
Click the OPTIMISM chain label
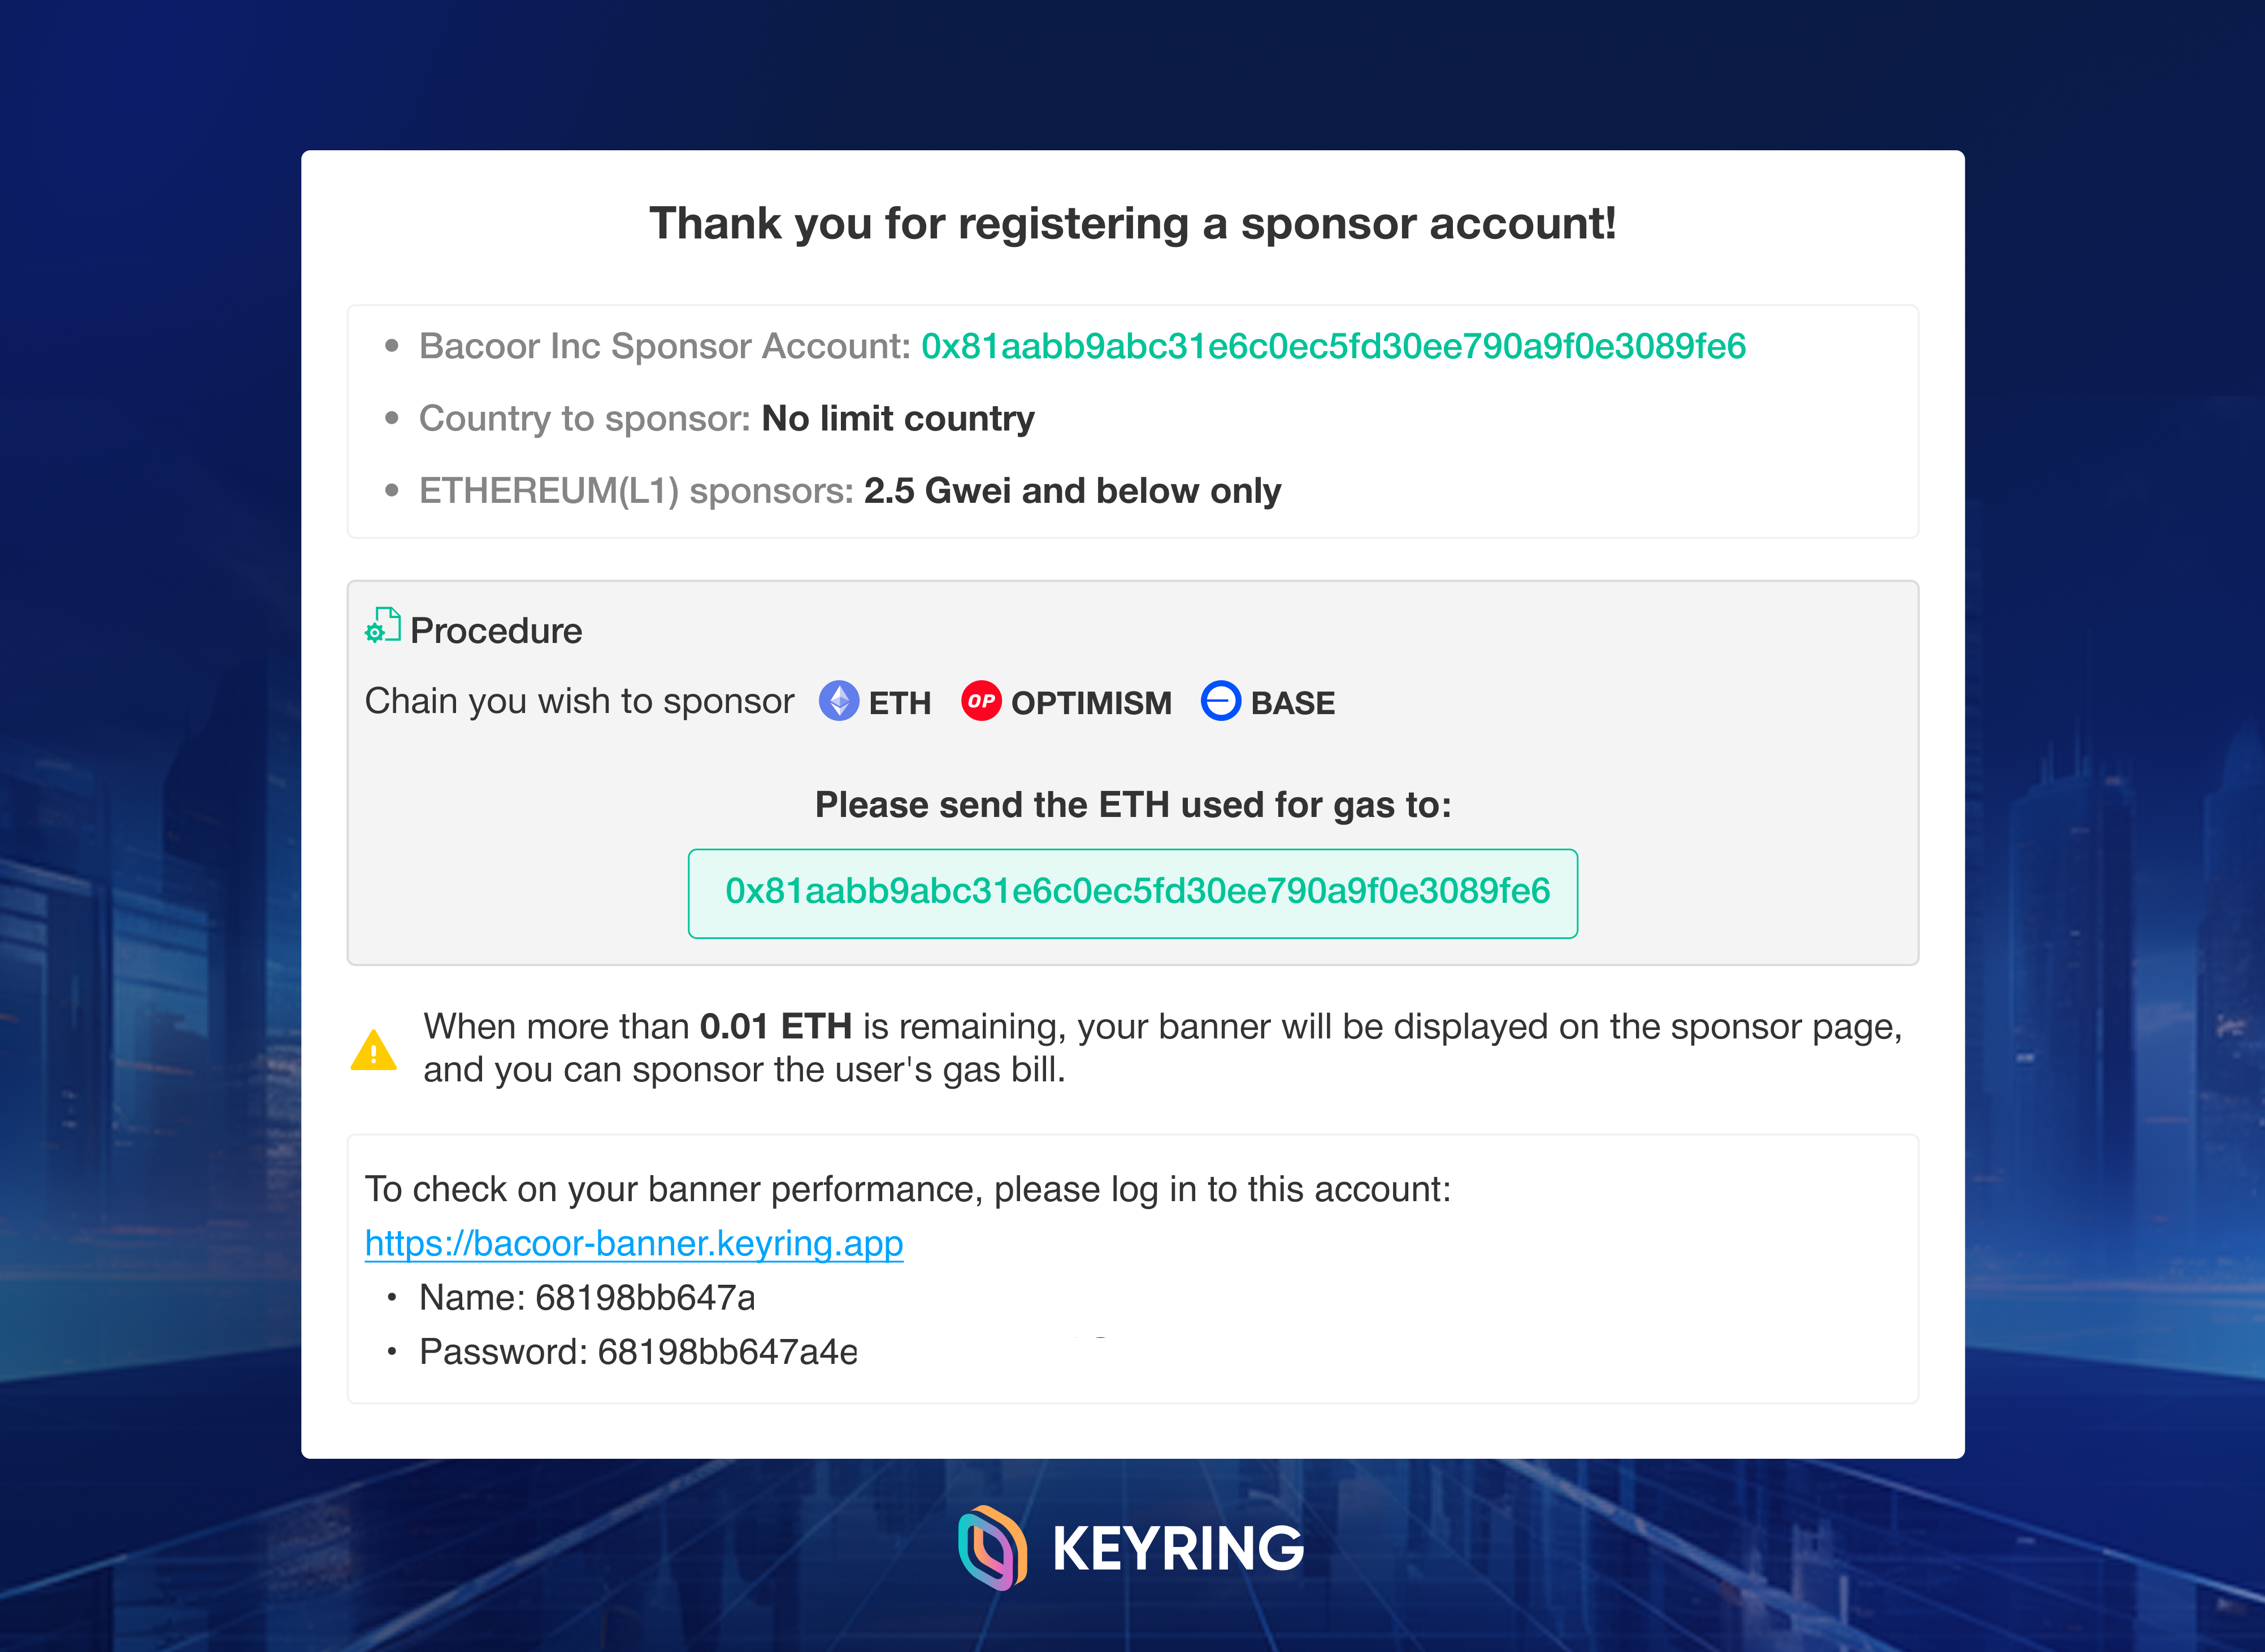click(x=1091, y=703)
